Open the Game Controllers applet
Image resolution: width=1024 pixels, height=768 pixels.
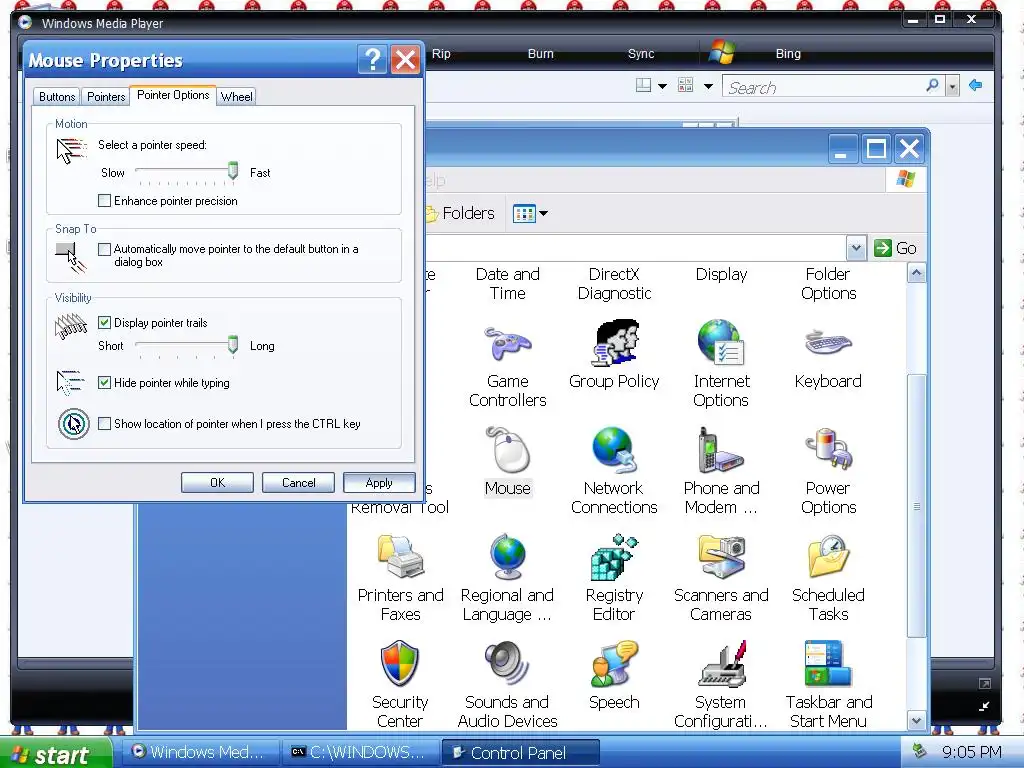(x=507, y=345)
